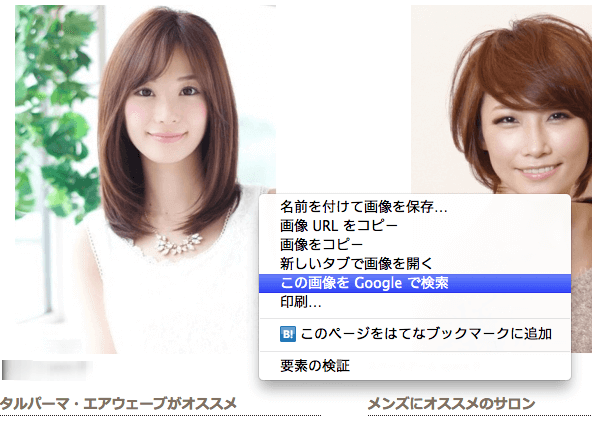Click the short-haired woman hairstyle photo
The width and height of the screenshot is (599, 438).
[501, 99]
